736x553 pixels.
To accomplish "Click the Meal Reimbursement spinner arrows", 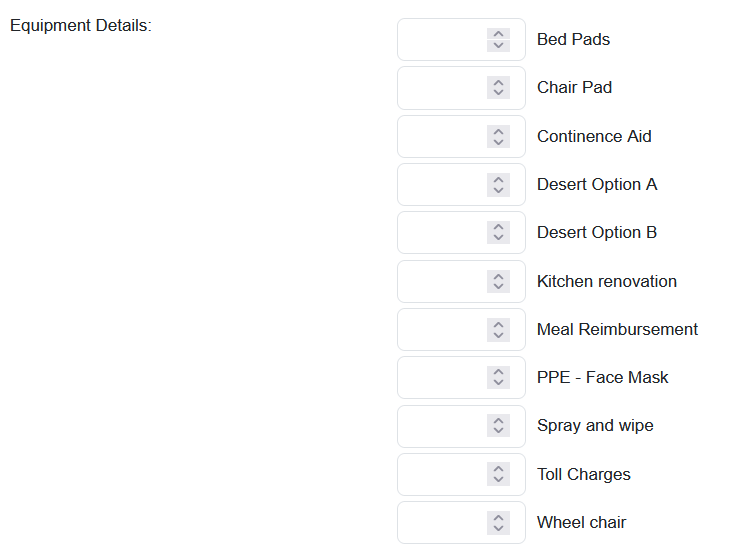I will tap(498, 329).
